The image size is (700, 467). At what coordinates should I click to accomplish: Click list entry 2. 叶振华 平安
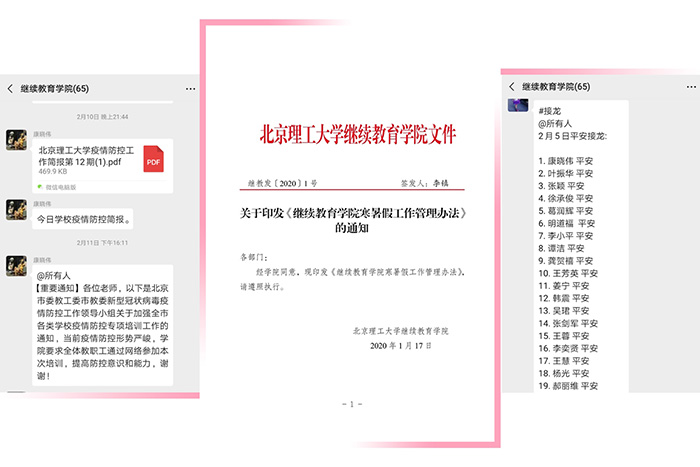point(566,173)
